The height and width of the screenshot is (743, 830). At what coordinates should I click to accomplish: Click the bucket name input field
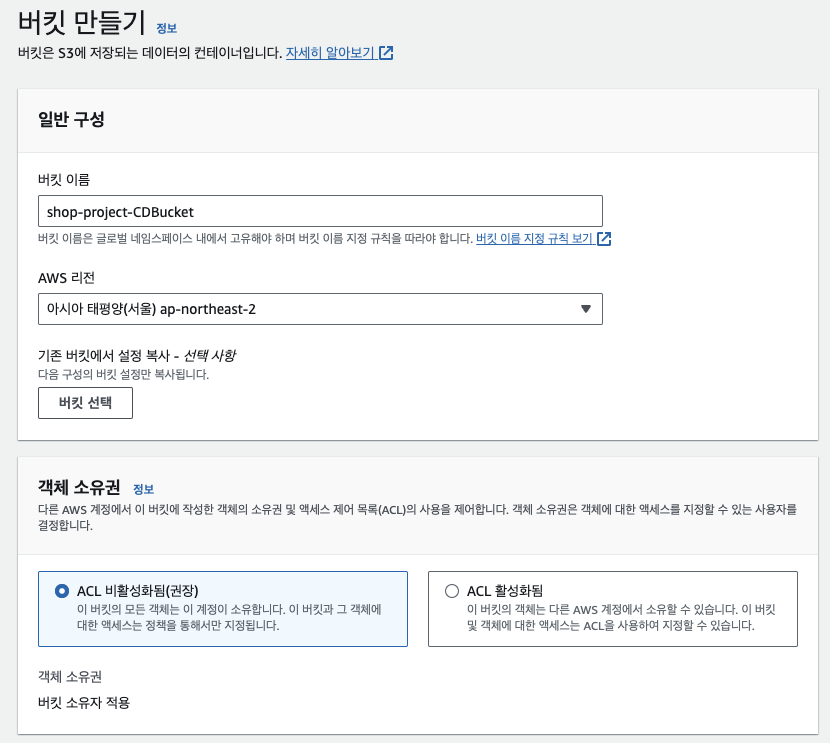(320, 211)
